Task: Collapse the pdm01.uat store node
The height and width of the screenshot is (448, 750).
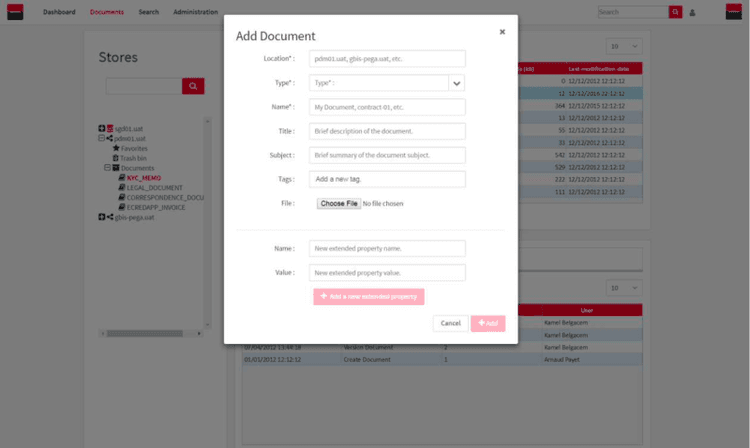Action: (101, 138)
